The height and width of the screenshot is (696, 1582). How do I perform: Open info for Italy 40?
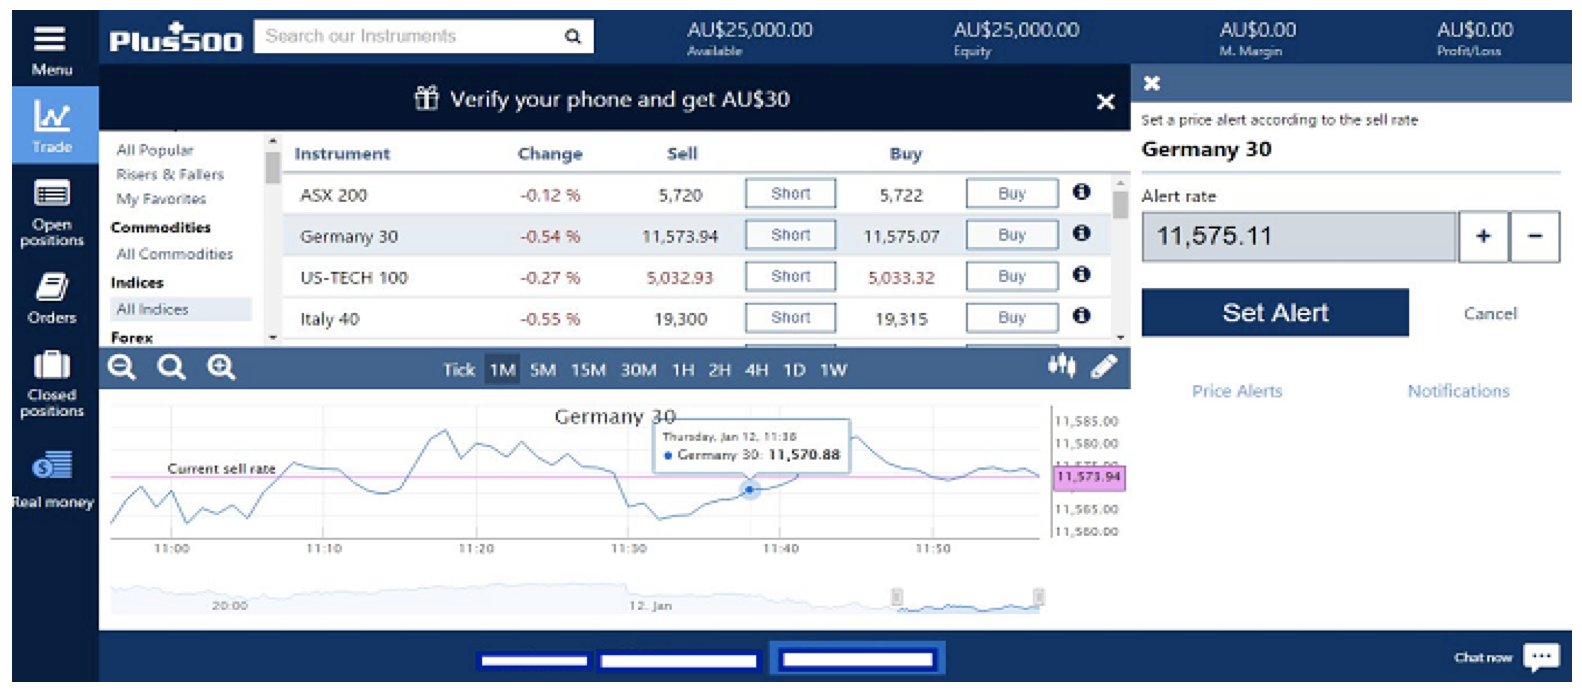point(1081,315)
